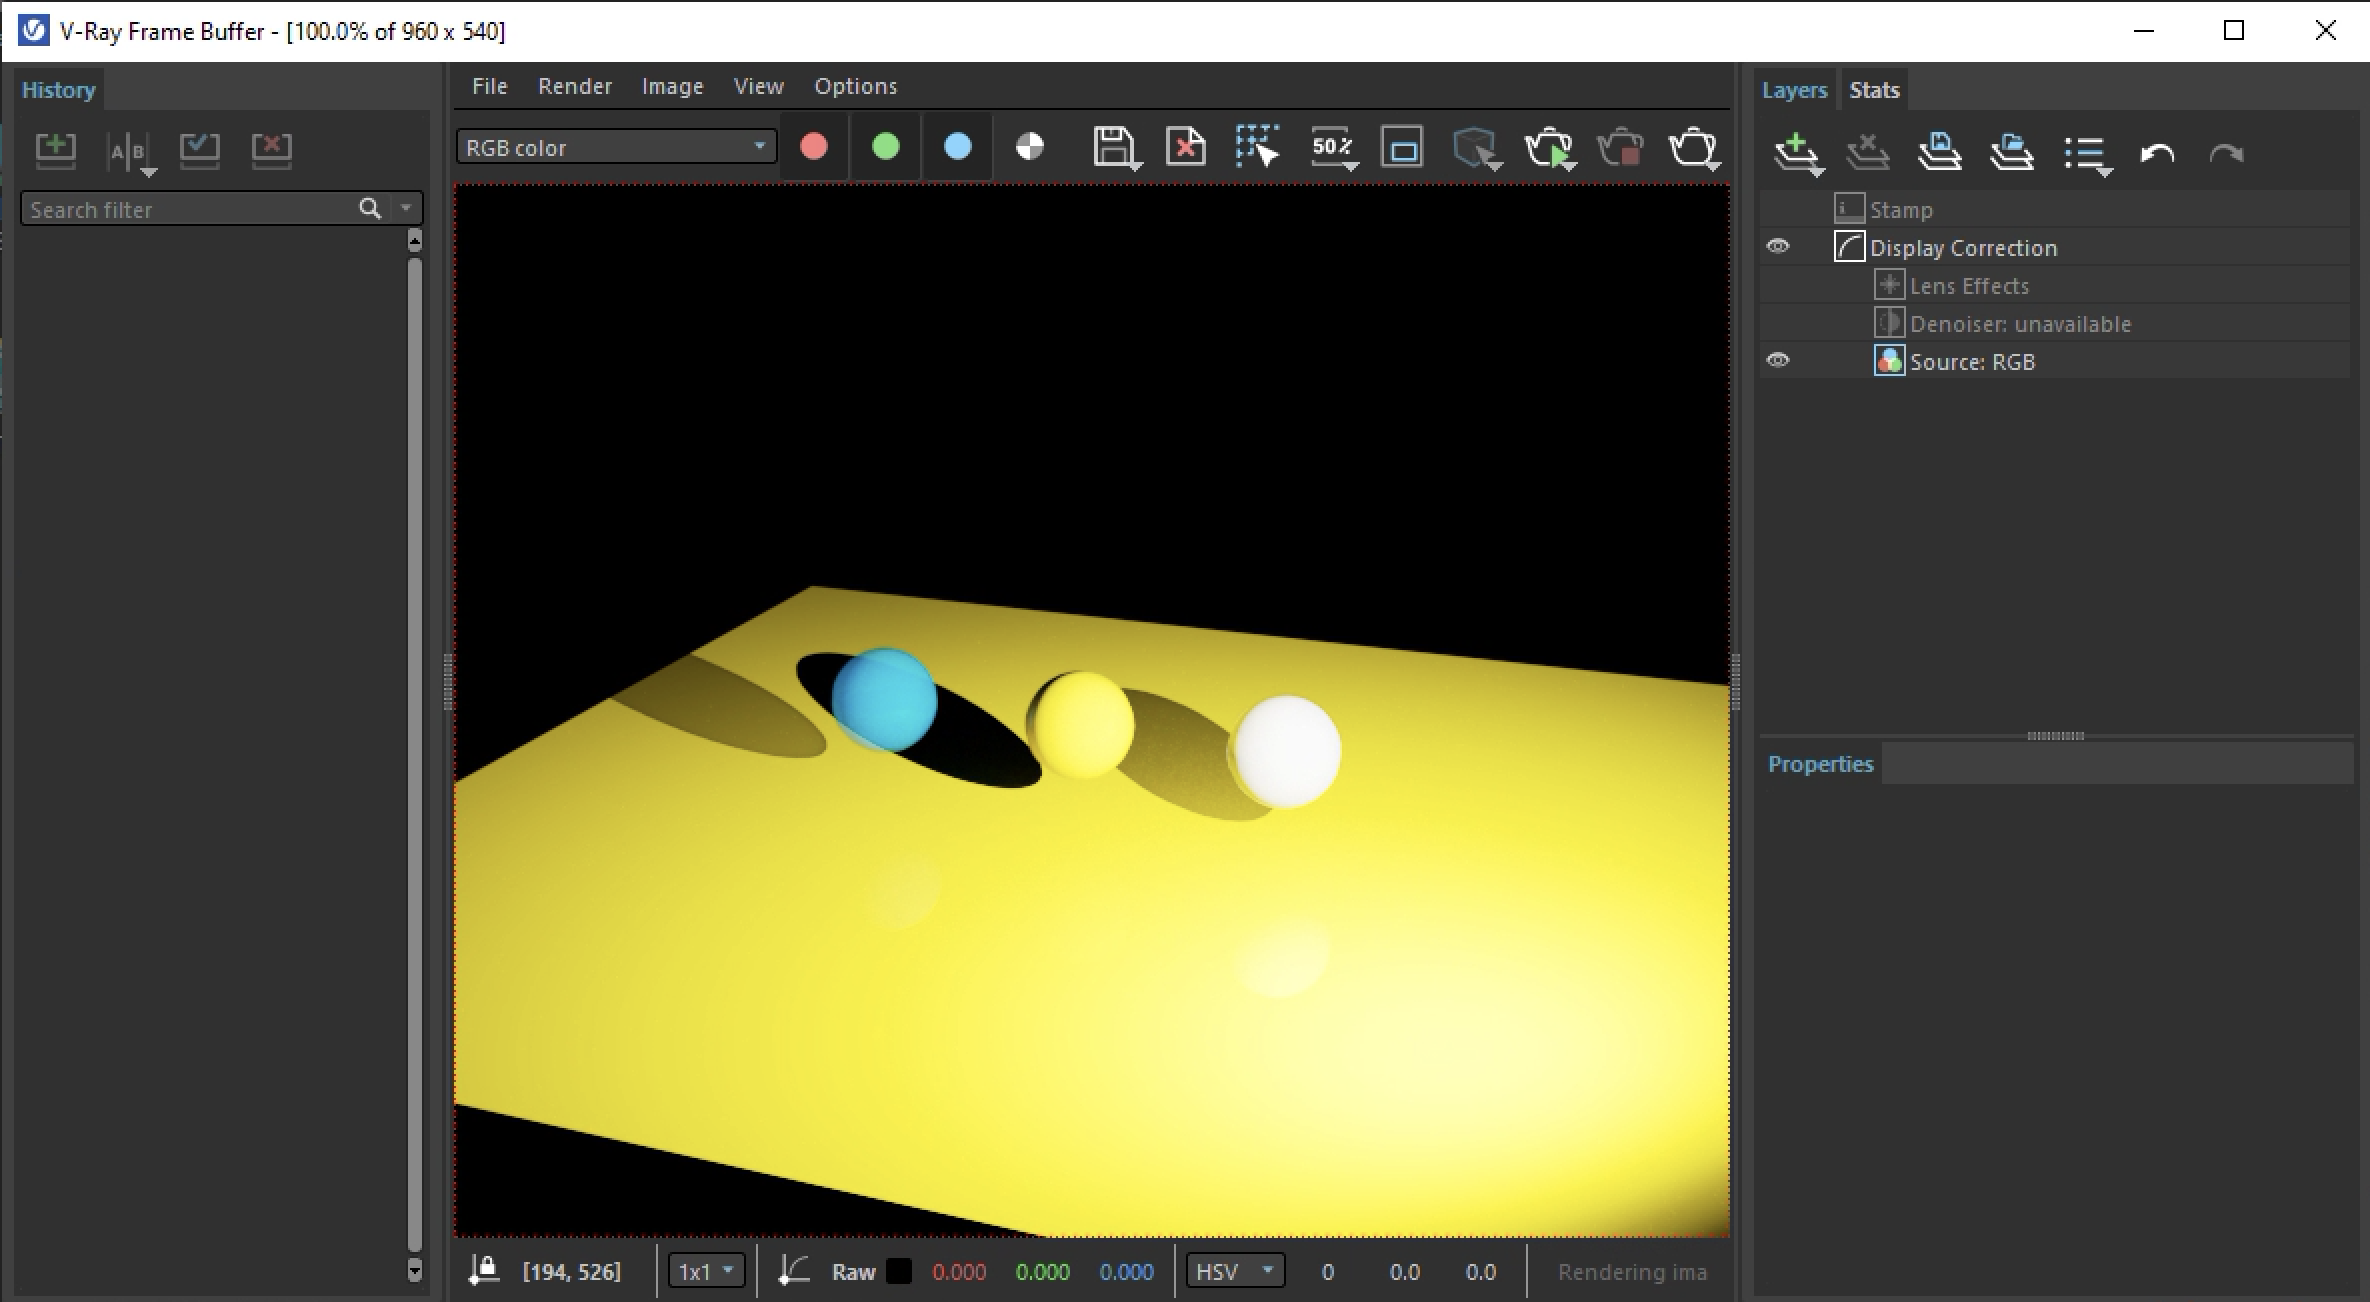The height and width of the screenshot is (1302, 2370).
Task: Expand the 1x1 sample size dropdown
Action: click(706, 1271)
